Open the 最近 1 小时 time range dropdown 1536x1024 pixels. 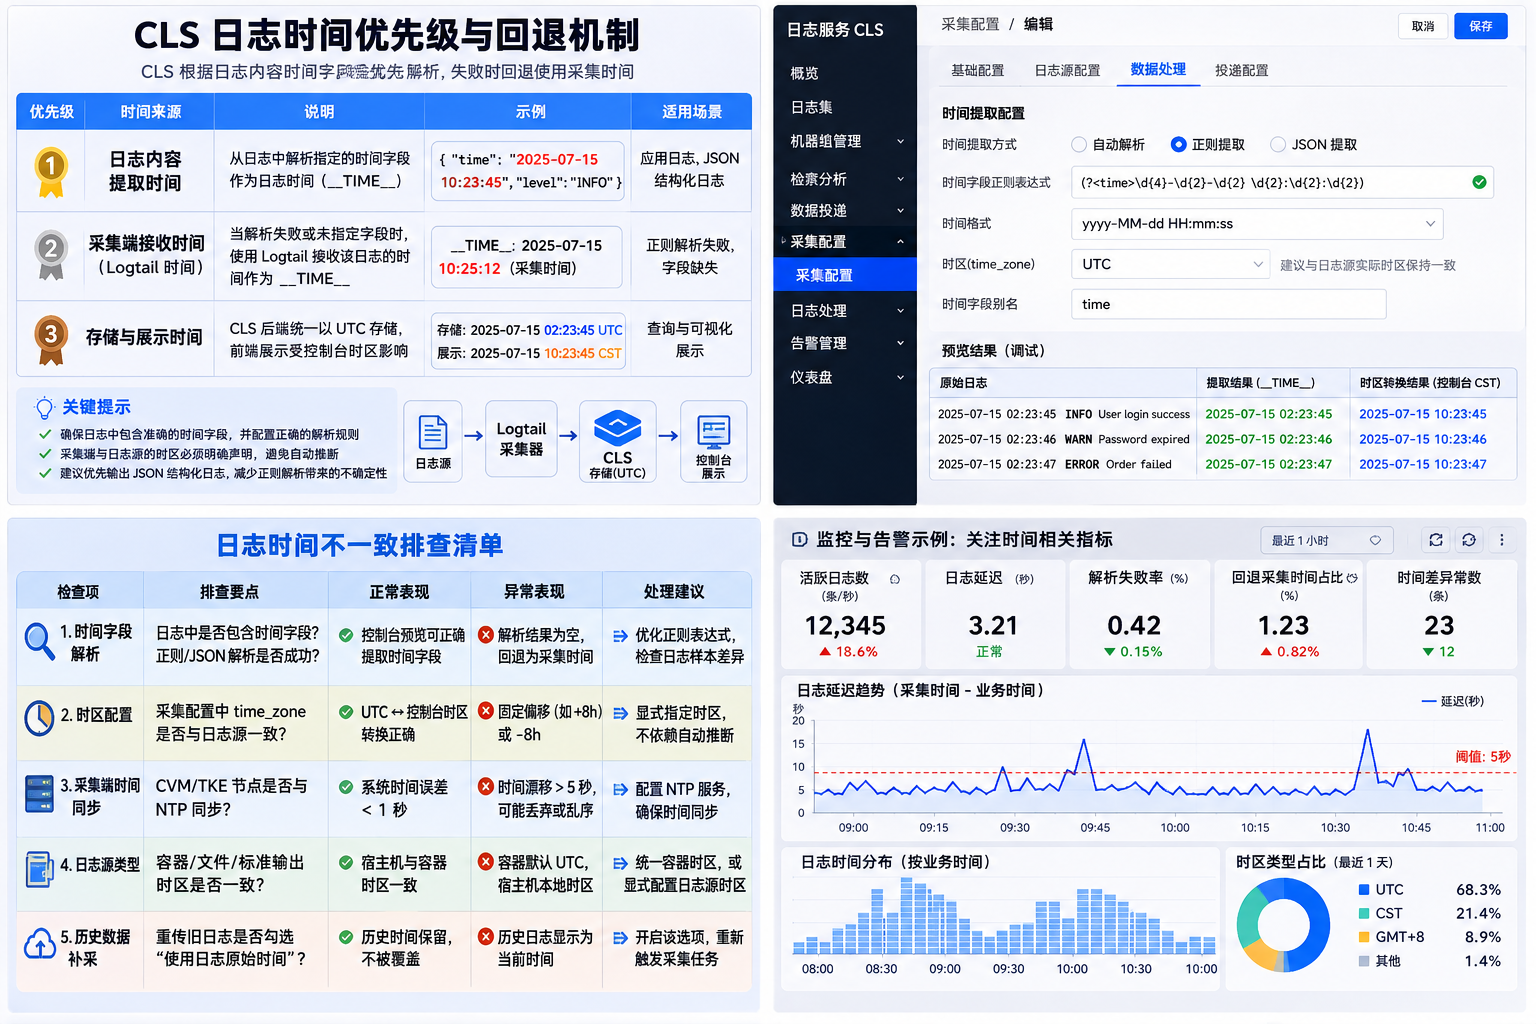(x=1326, y=540)
